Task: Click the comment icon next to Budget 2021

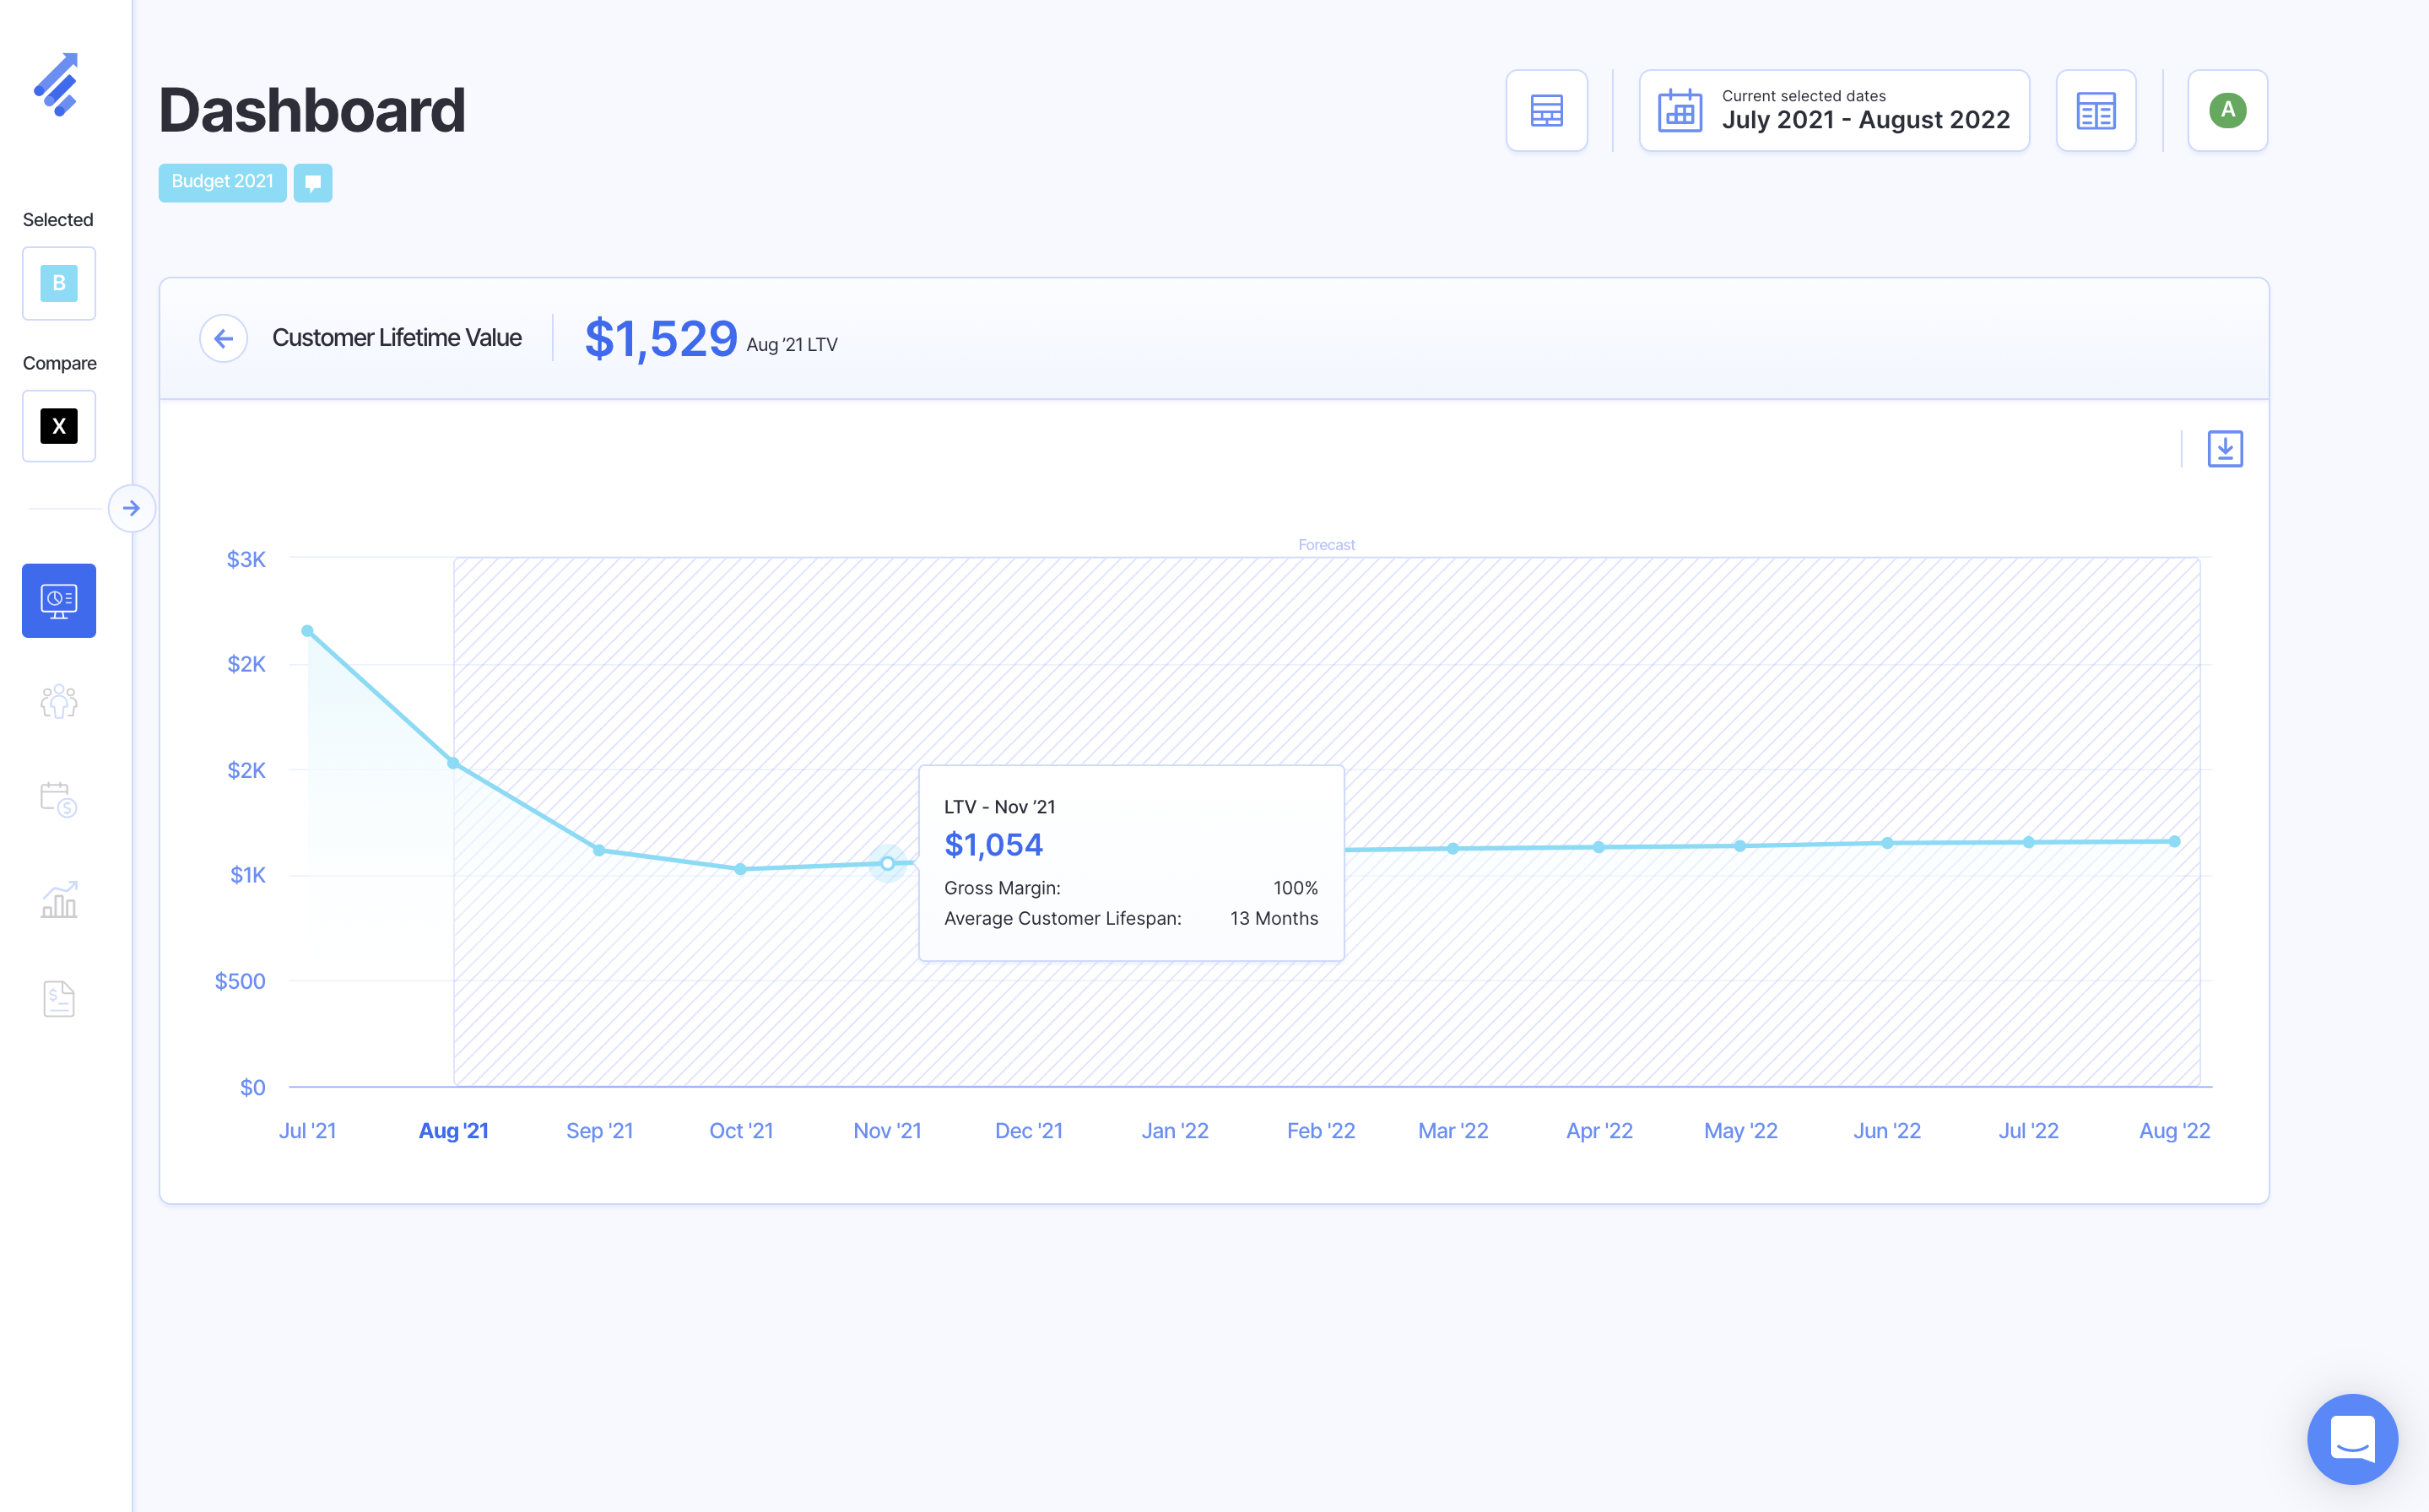Action: (x=313, y=183)
